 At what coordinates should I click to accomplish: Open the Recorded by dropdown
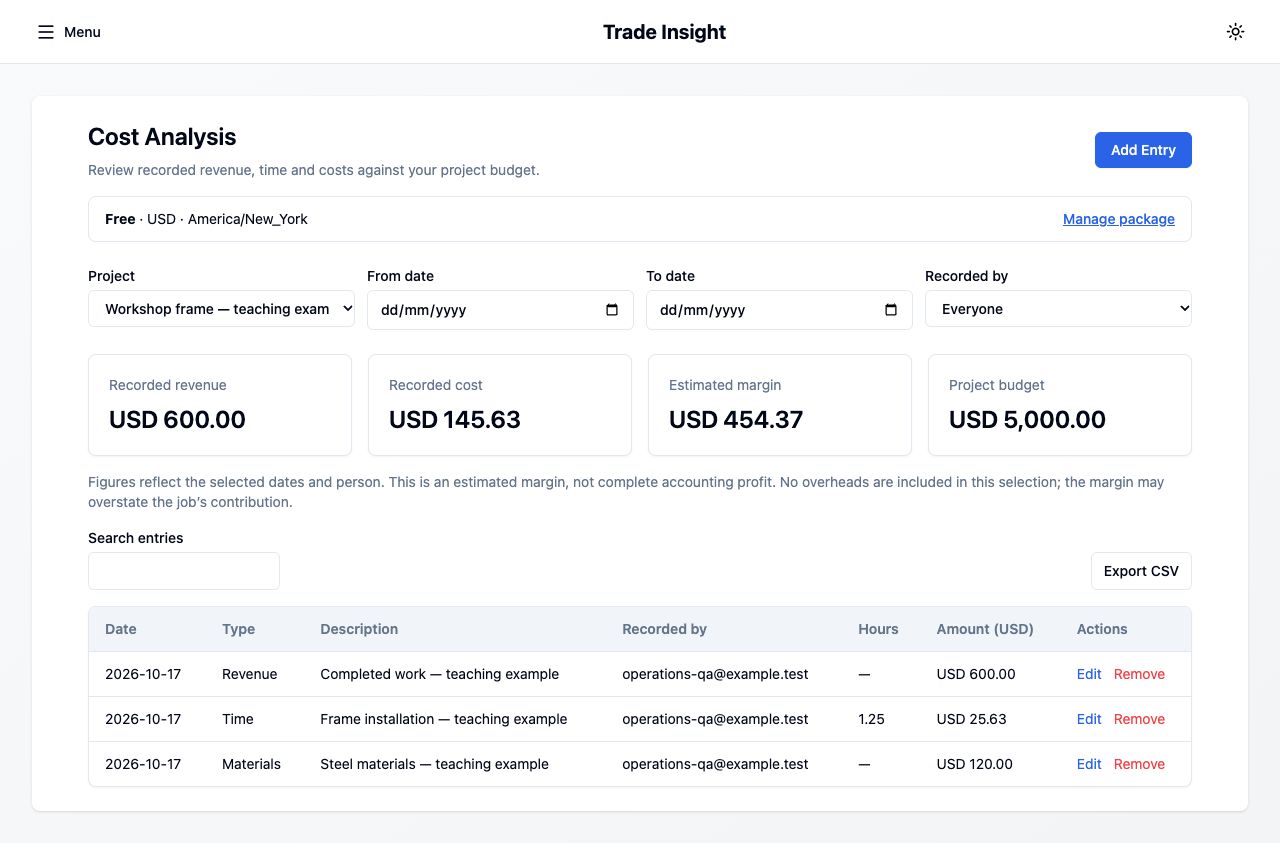click(x=1058, y=309)
